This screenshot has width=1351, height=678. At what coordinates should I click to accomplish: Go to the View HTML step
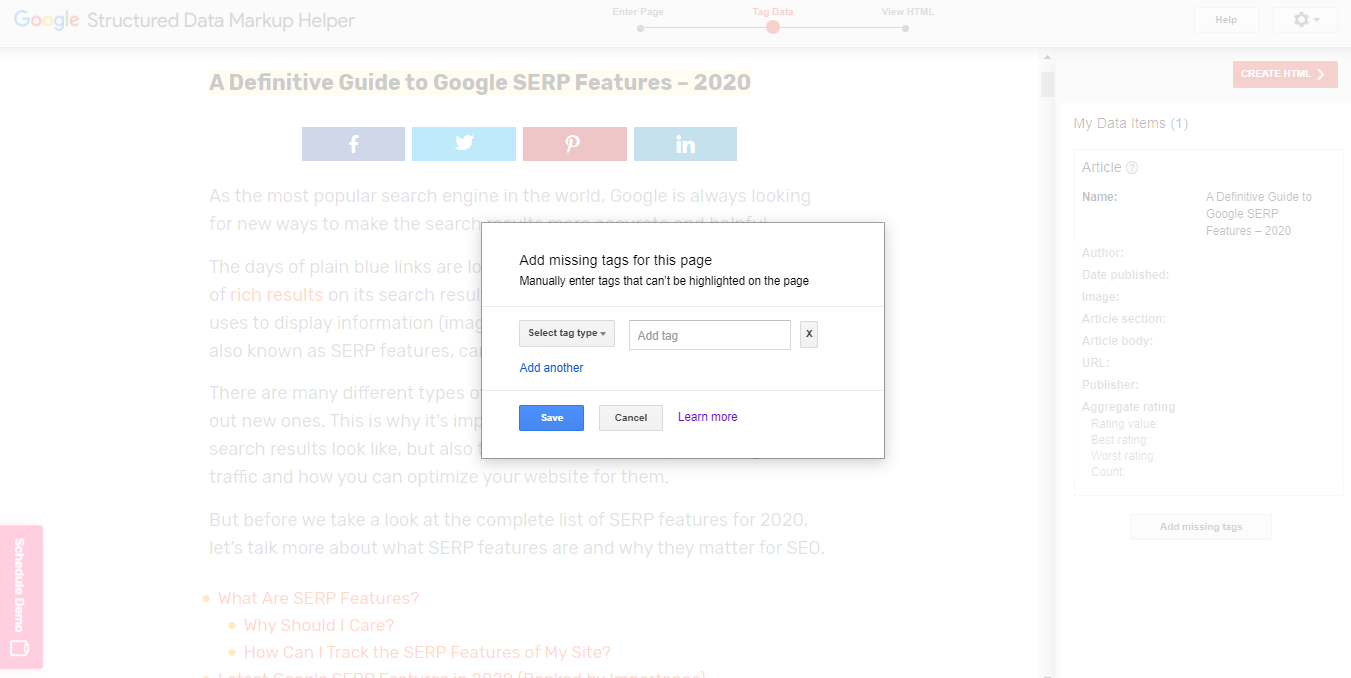908,12
